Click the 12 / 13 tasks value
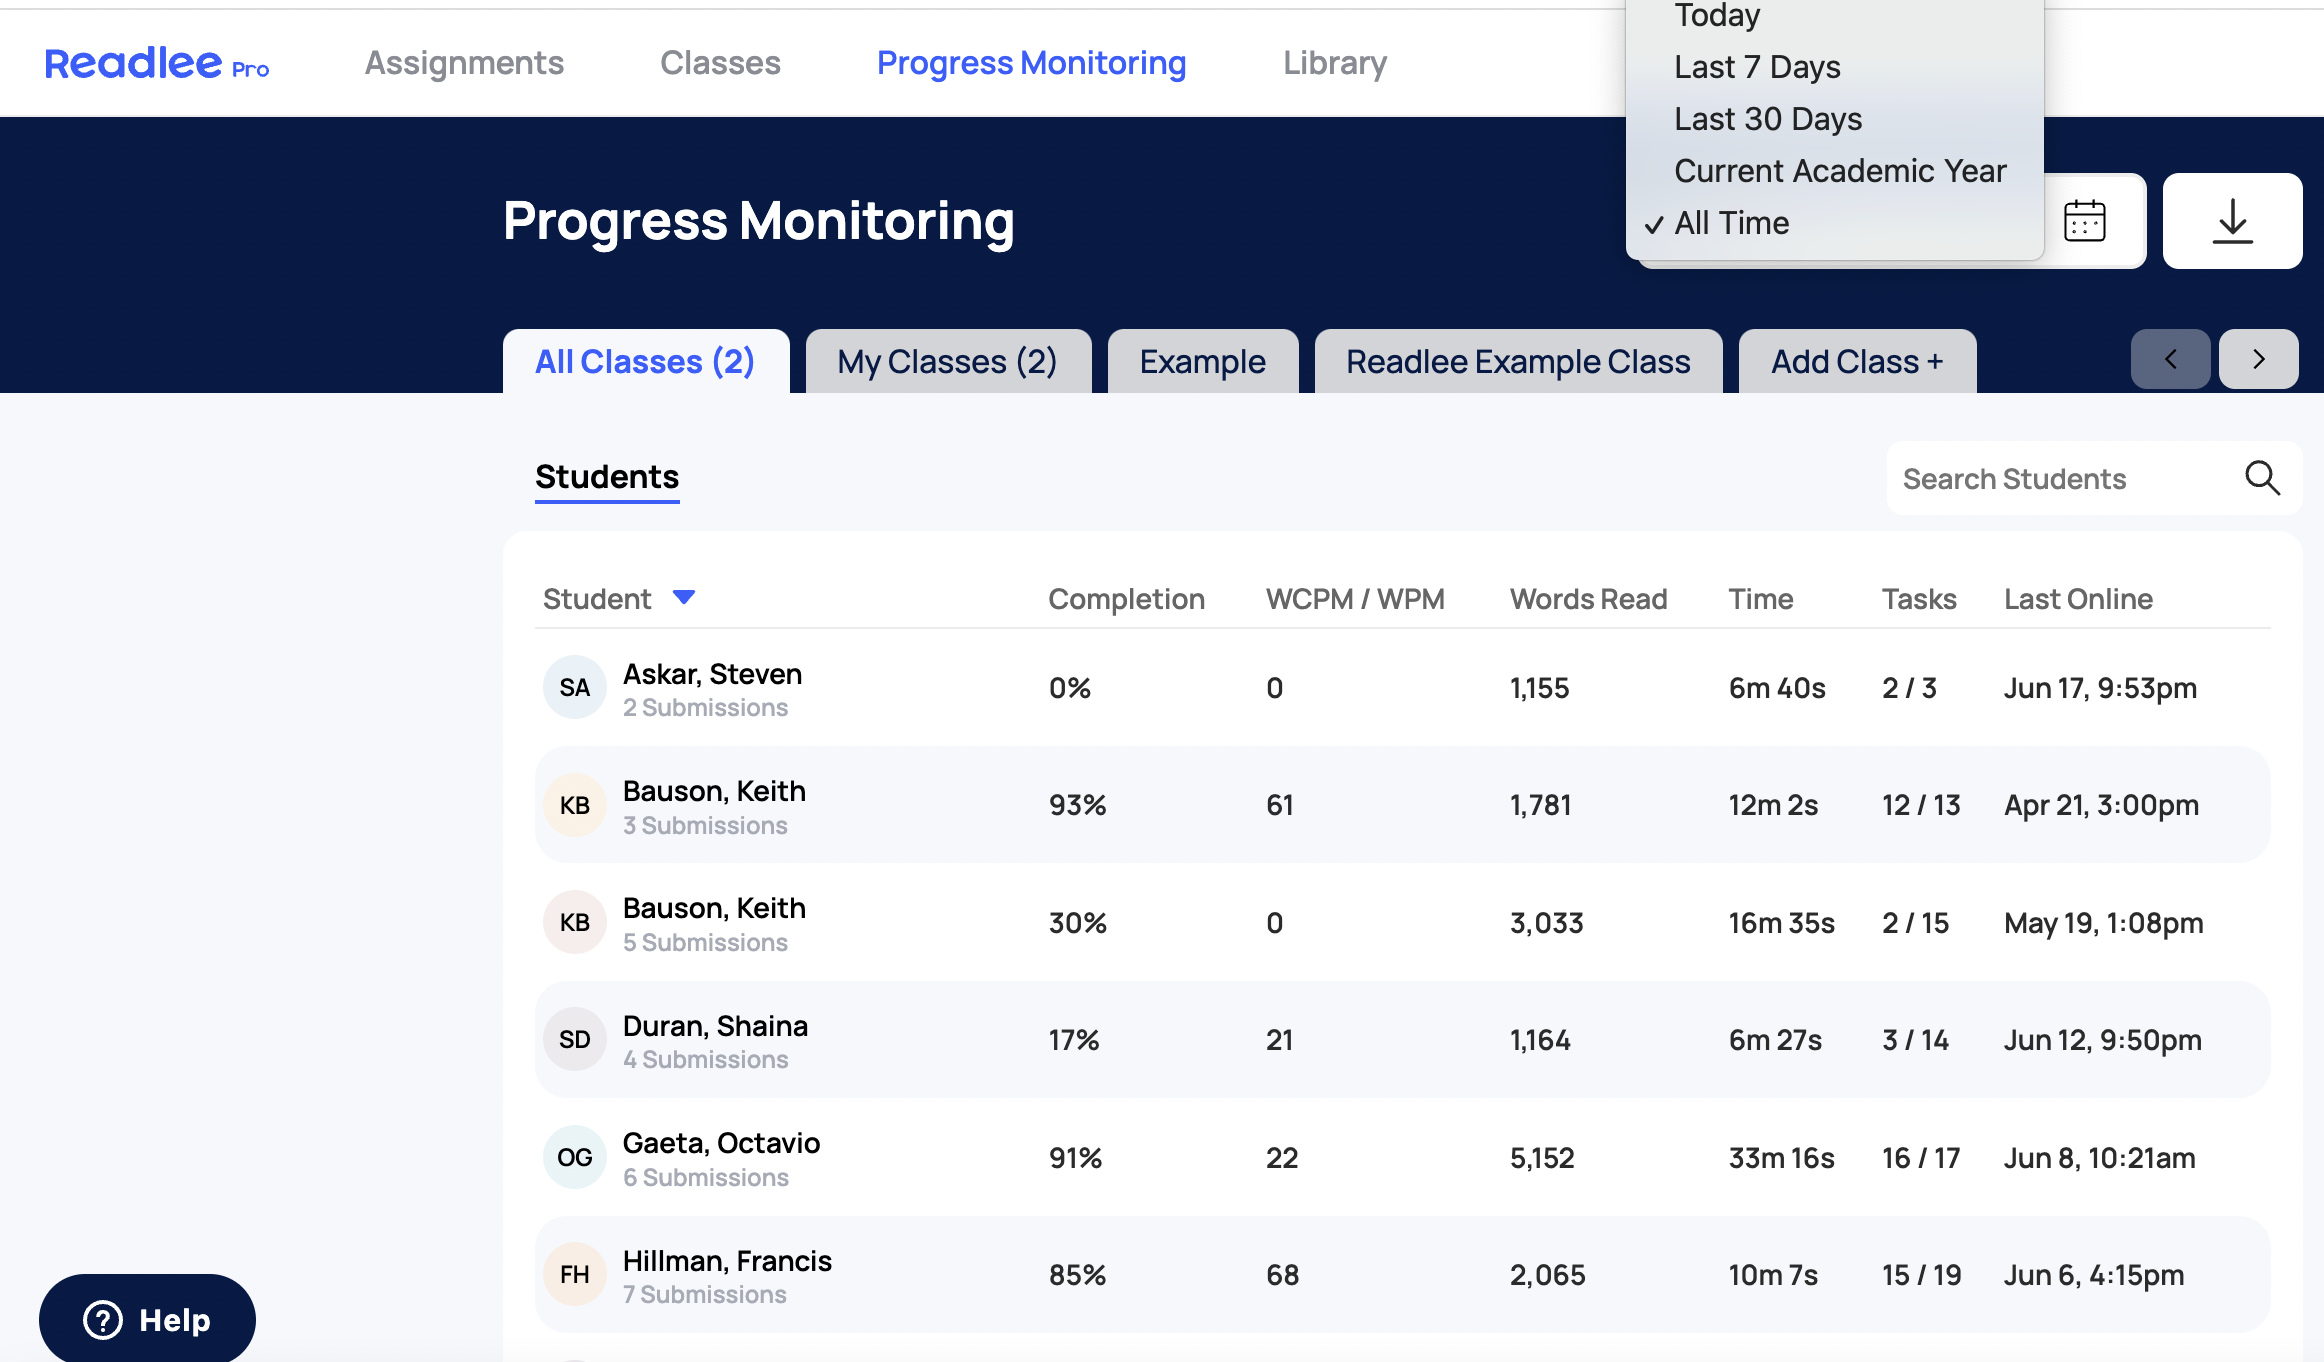The height and width of the screenshot is (1362, 2324). pyautogui.click(x=1921, y=805)
